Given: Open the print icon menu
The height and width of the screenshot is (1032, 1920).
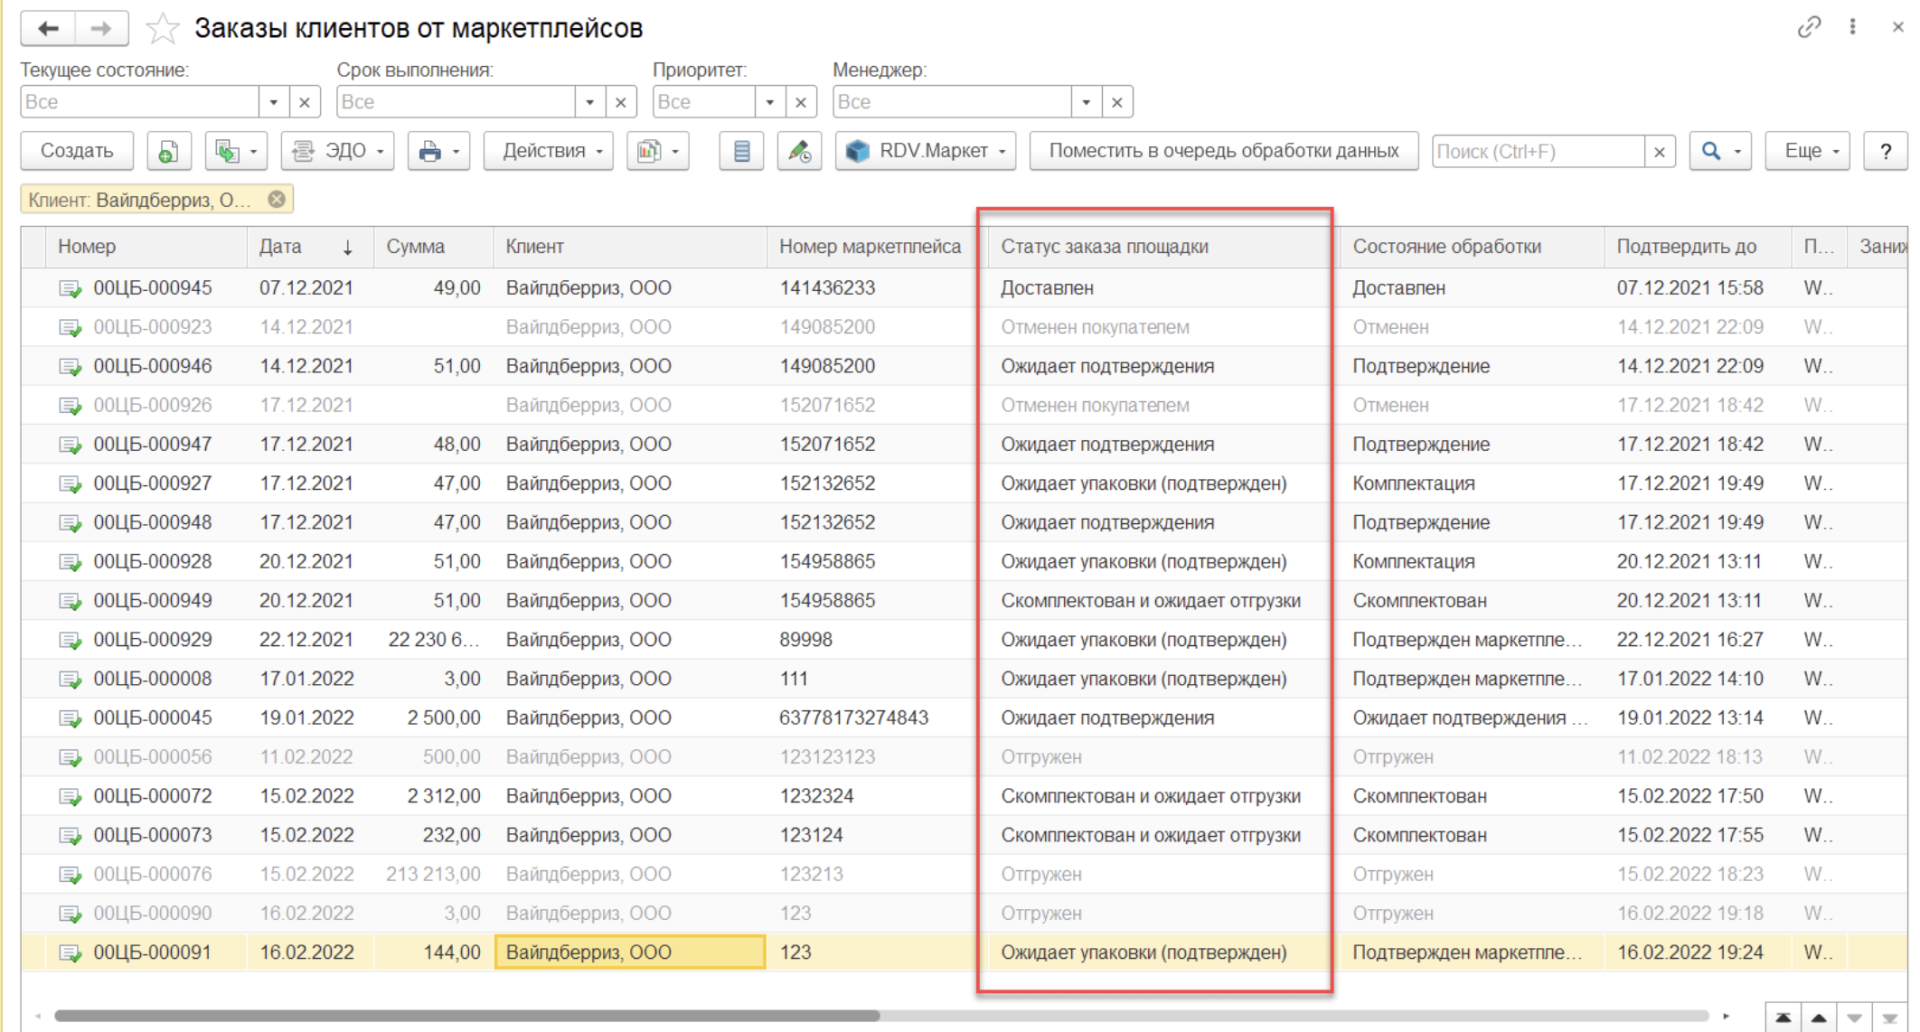Looking at the screenshot, I should click(439, 151).
